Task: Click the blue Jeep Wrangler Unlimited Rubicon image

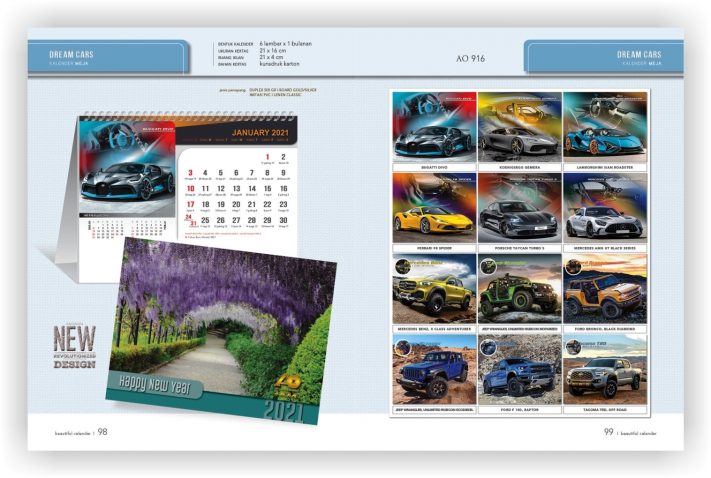Action: [x=434, y=369]
